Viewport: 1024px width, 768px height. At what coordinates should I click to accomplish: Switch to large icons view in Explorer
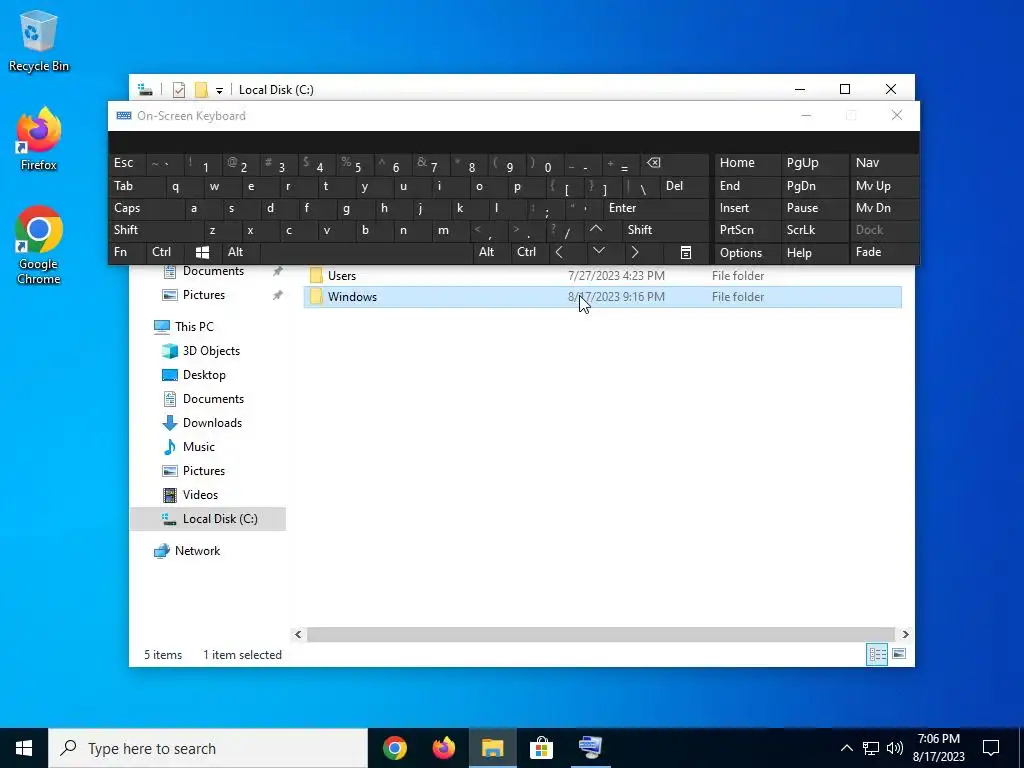899,654
